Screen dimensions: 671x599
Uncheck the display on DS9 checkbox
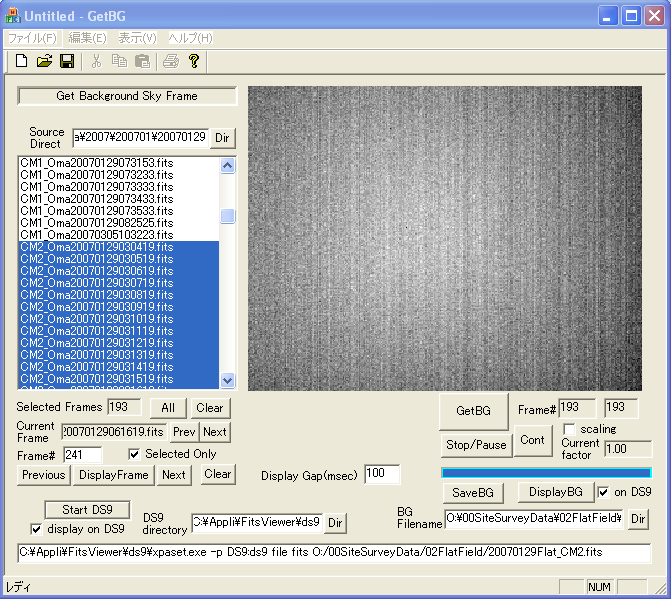37,529
